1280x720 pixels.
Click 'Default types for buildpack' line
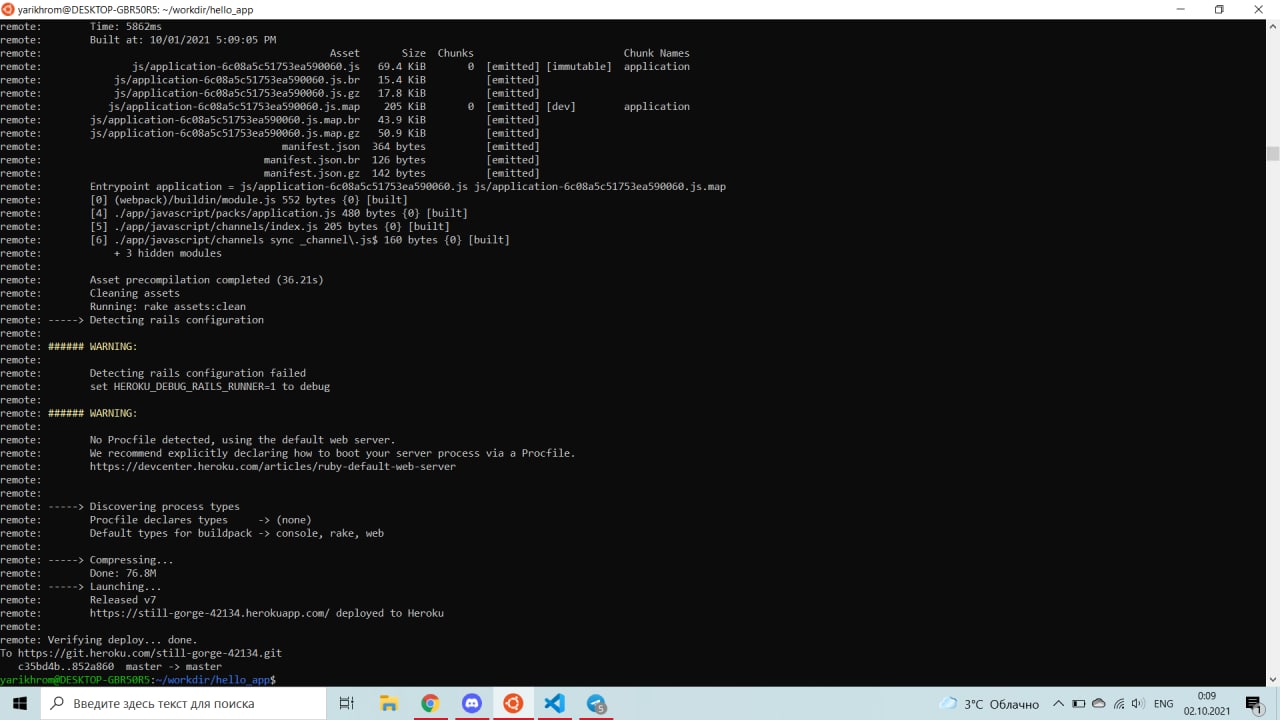pyautogui.click(x=236, y=533)
